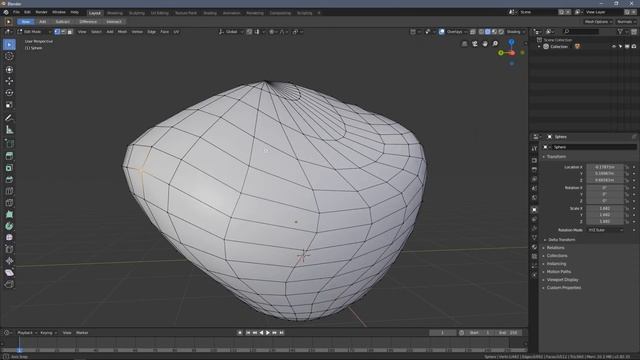This screenshot has width=640, height=360.
Task: Click the Subtract selection mode button
Action: click(62, 22)
